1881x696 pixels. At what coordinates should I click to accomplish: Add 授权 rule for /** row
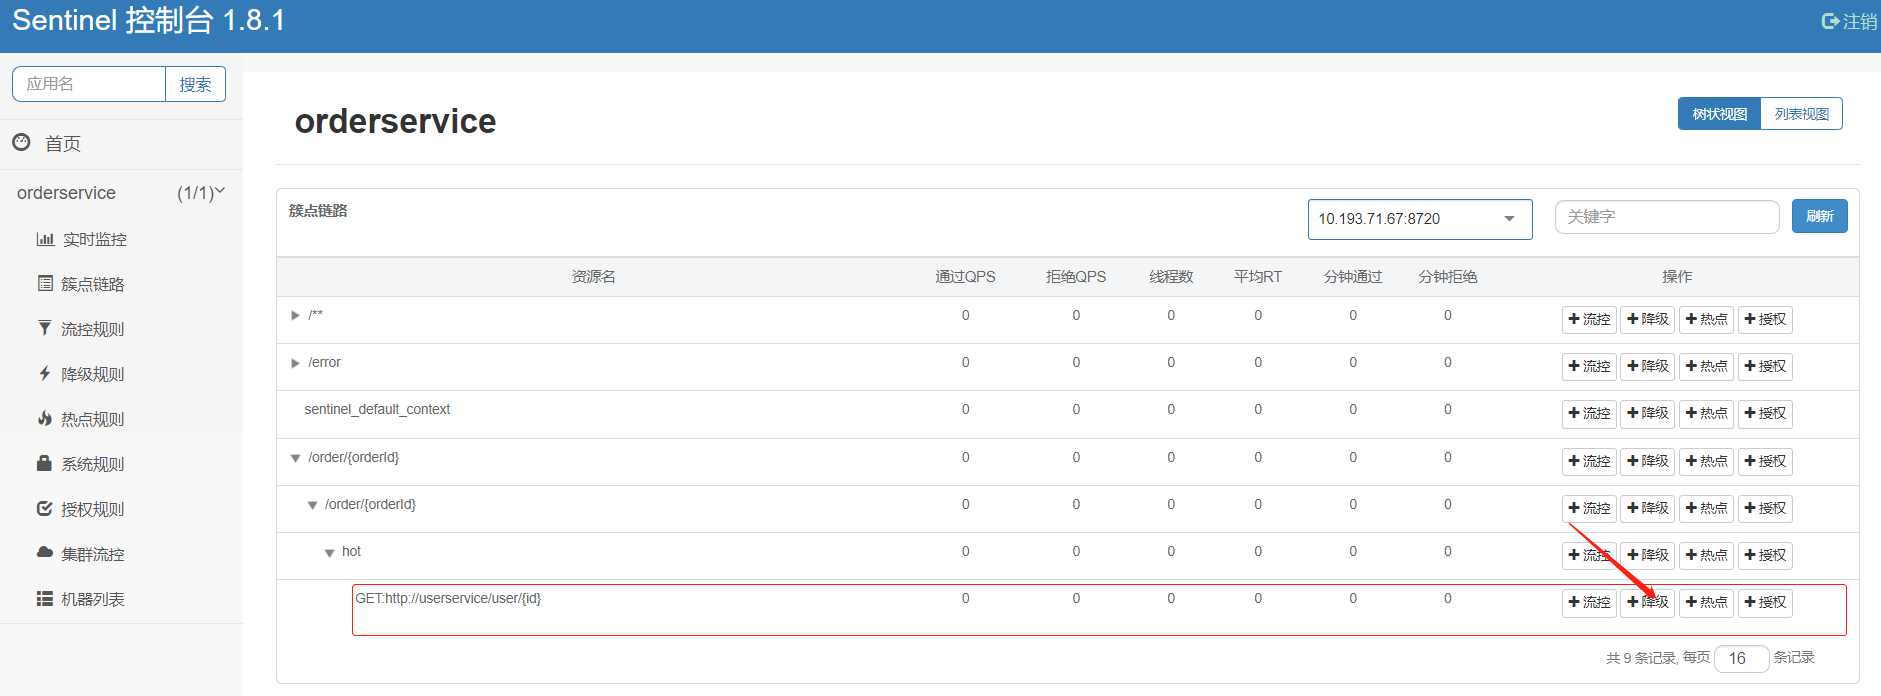tap(1765, 319)
